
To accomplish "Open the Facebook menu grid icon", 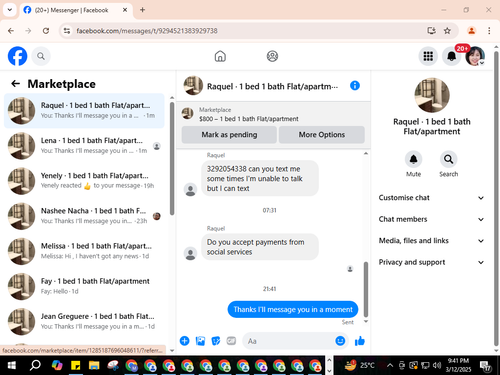I will click(428, 56).
